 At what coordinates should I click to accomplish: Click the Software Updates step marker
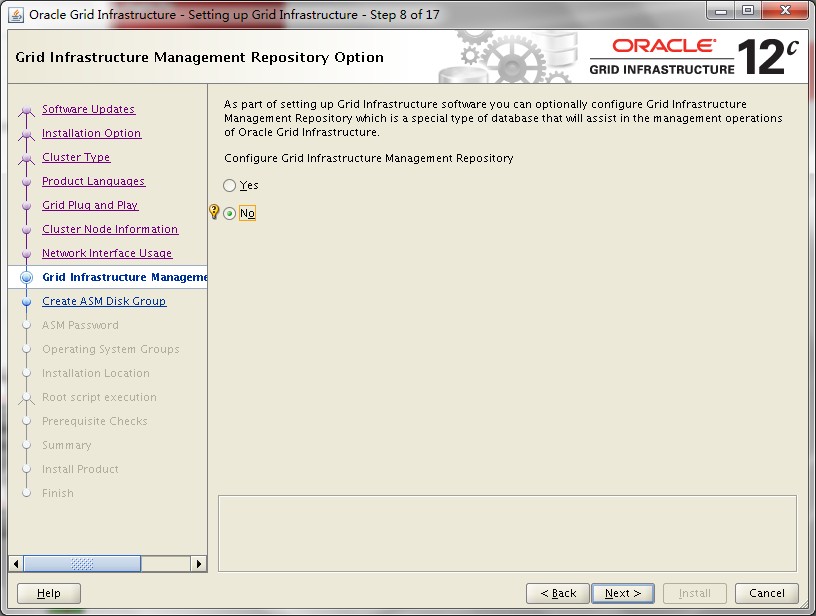pyautogui.click(x=27, y=110)
